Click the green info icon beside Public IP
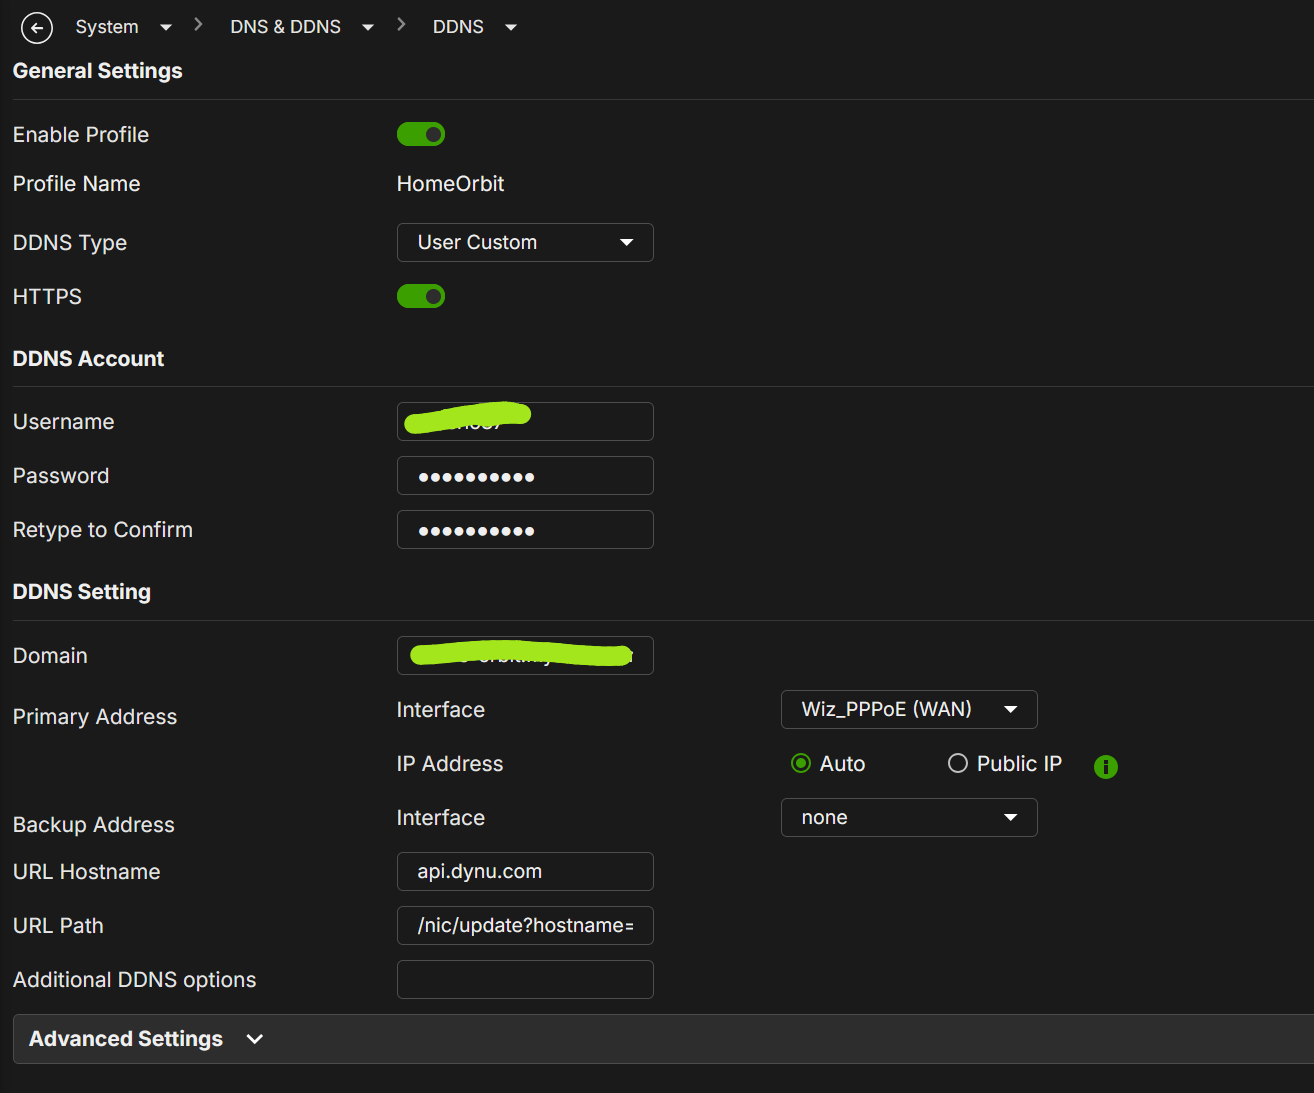The height and width of the screenshot is (1093, 1314). [x=1105, y=767]
